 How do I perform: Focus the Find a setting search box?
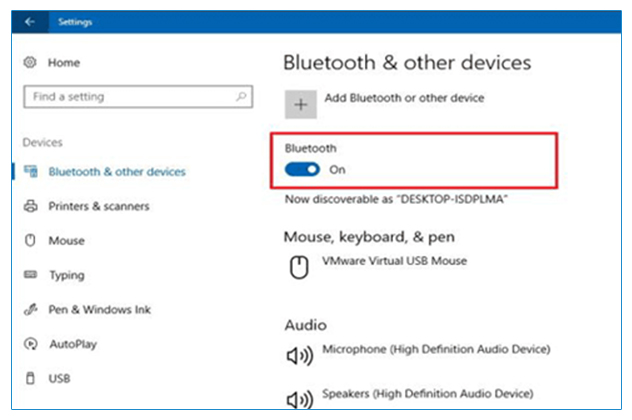(138, 97)
